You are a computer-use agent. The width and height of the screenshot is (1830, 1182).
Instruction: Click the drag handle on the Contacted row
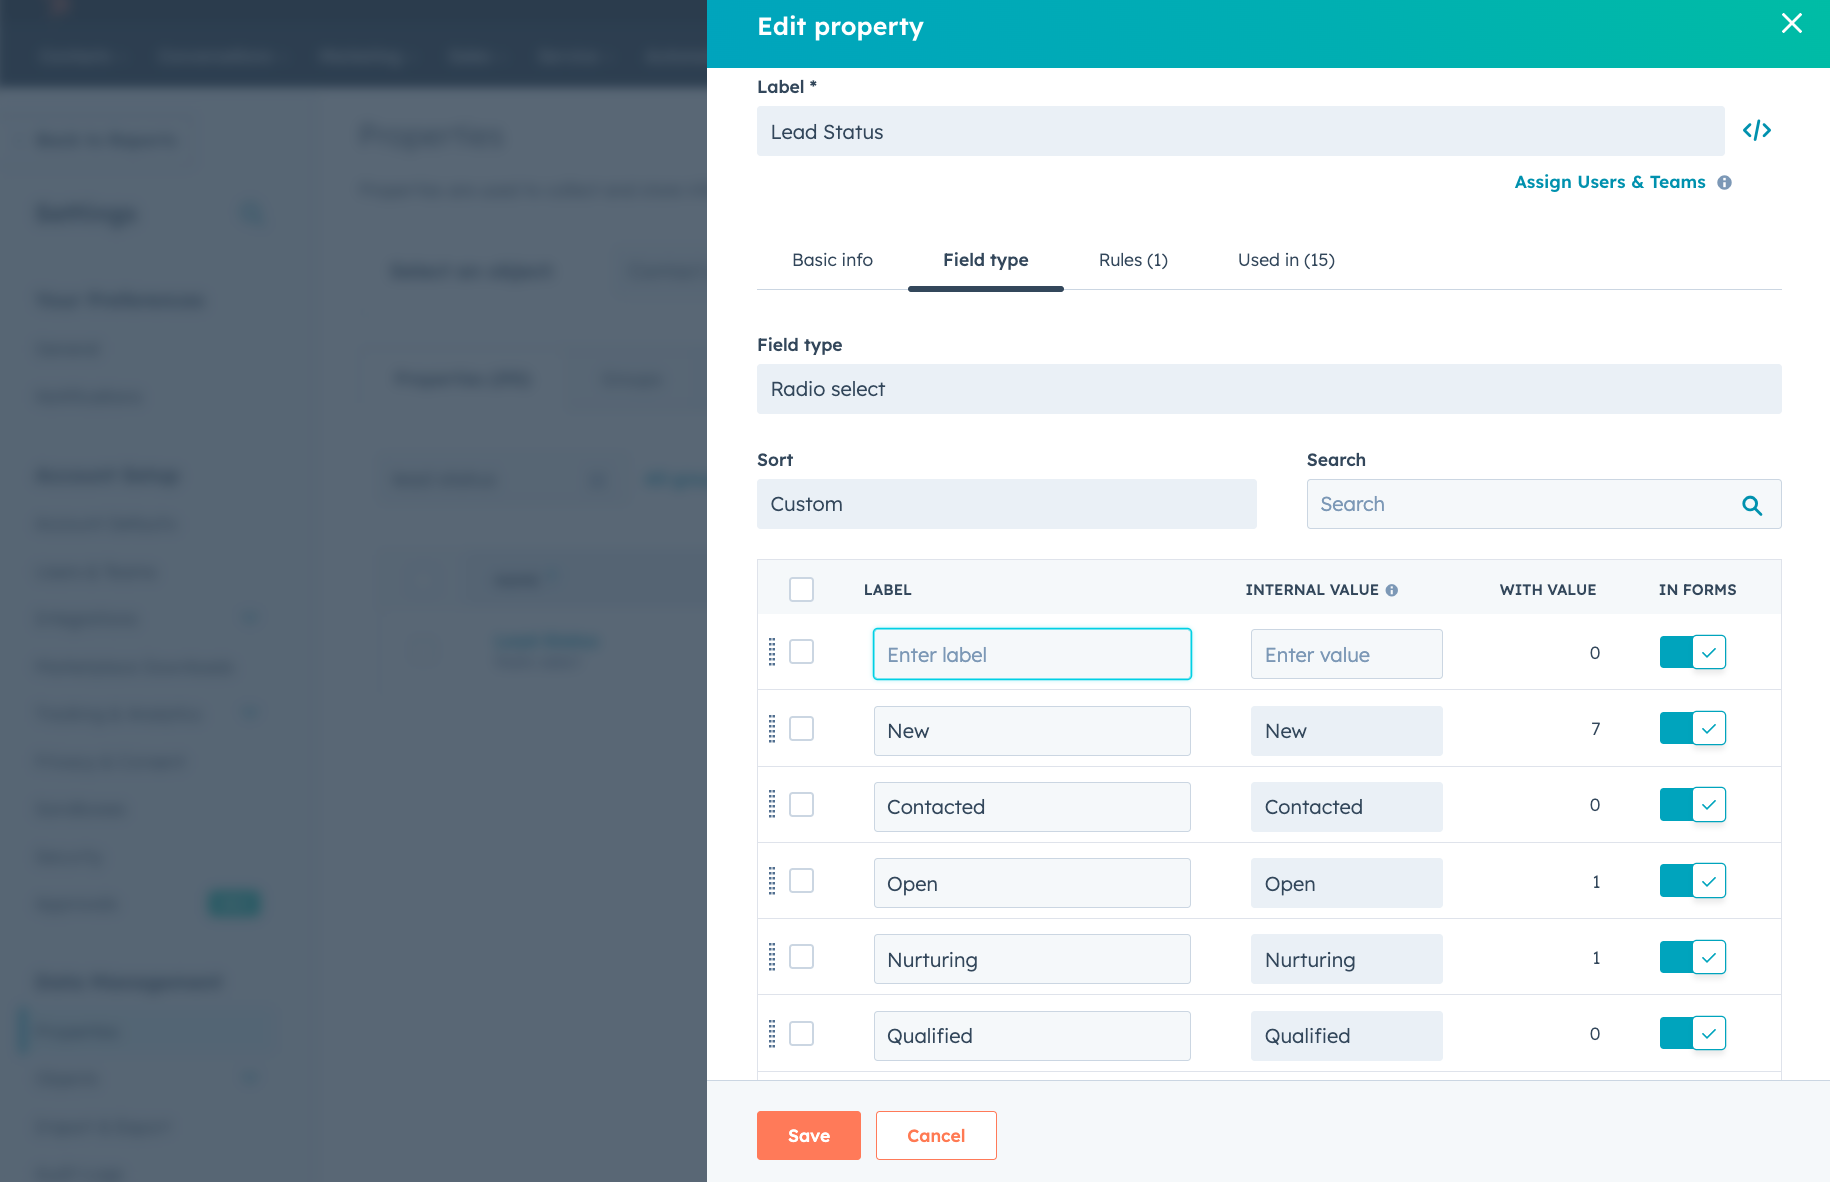[x=772, y=805]
